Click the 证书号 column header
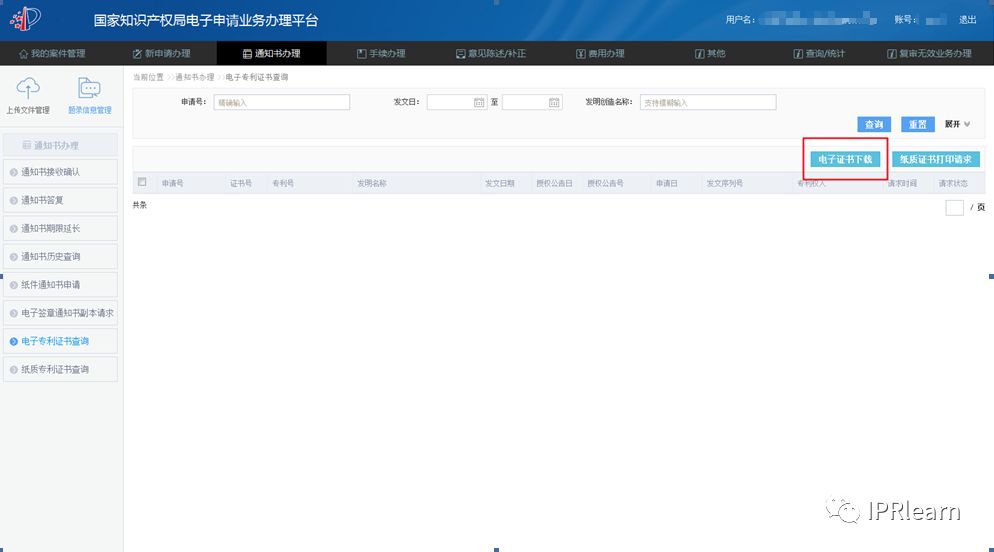This screenshot has width=994, height=552. (241, 183)
